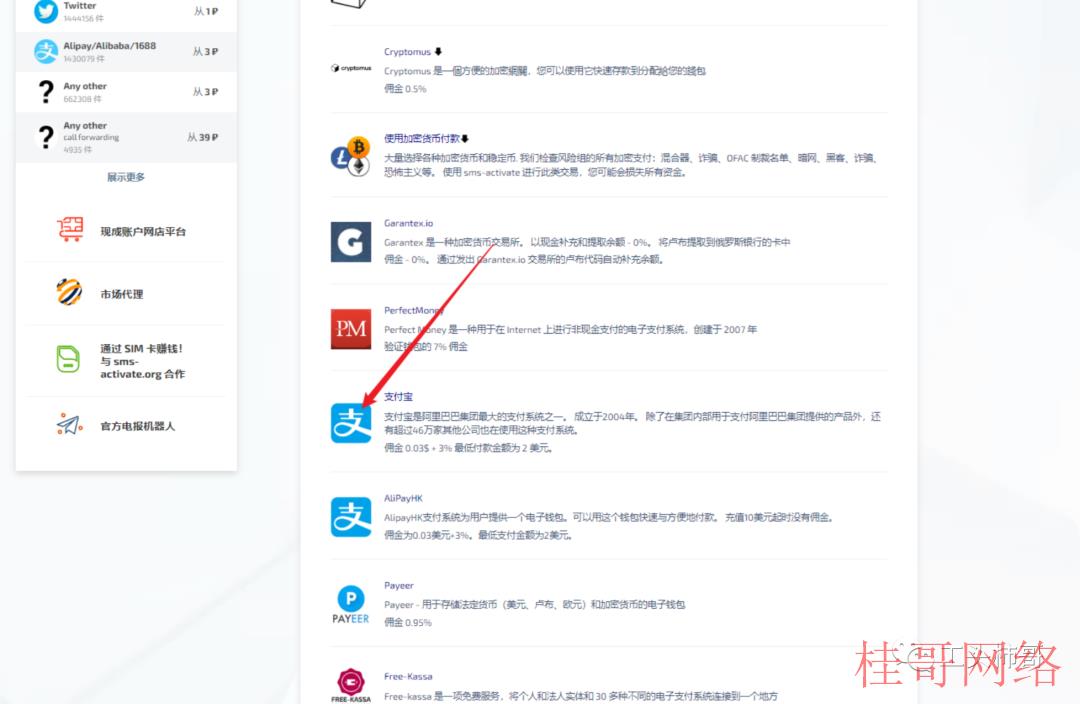Click the 1444156 件 count under Twitter
This screenshot has width=1080, height=704.
[83, 19]
